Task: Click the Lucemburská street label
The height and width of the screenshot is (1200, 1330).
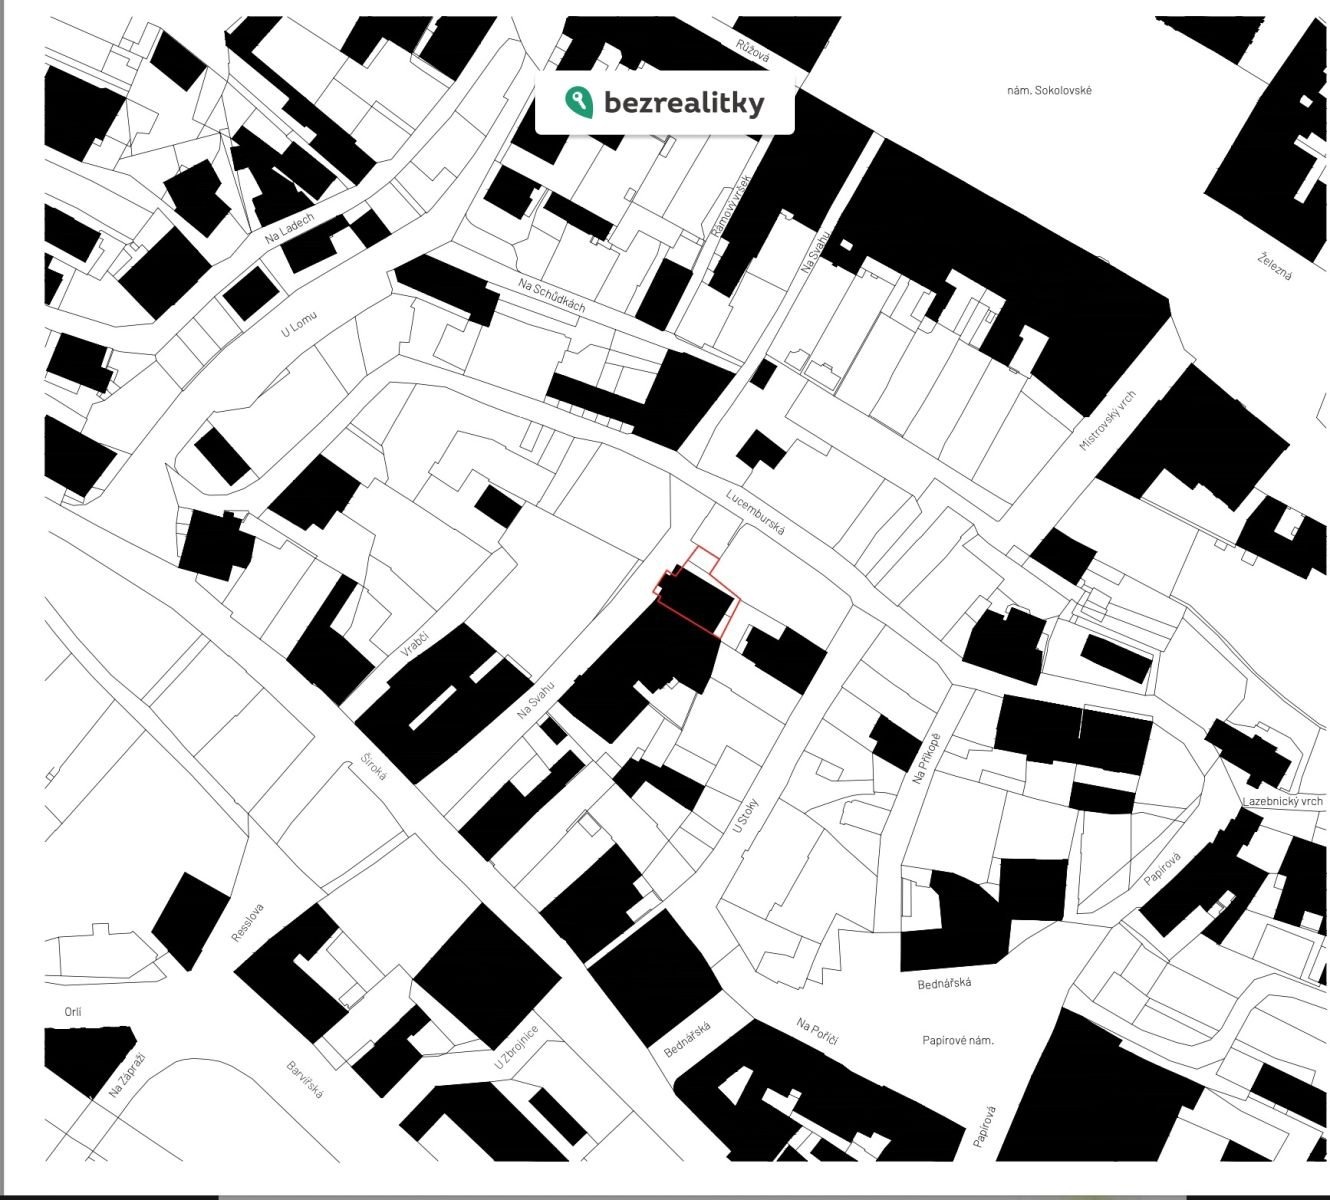Action: (756, 512)
